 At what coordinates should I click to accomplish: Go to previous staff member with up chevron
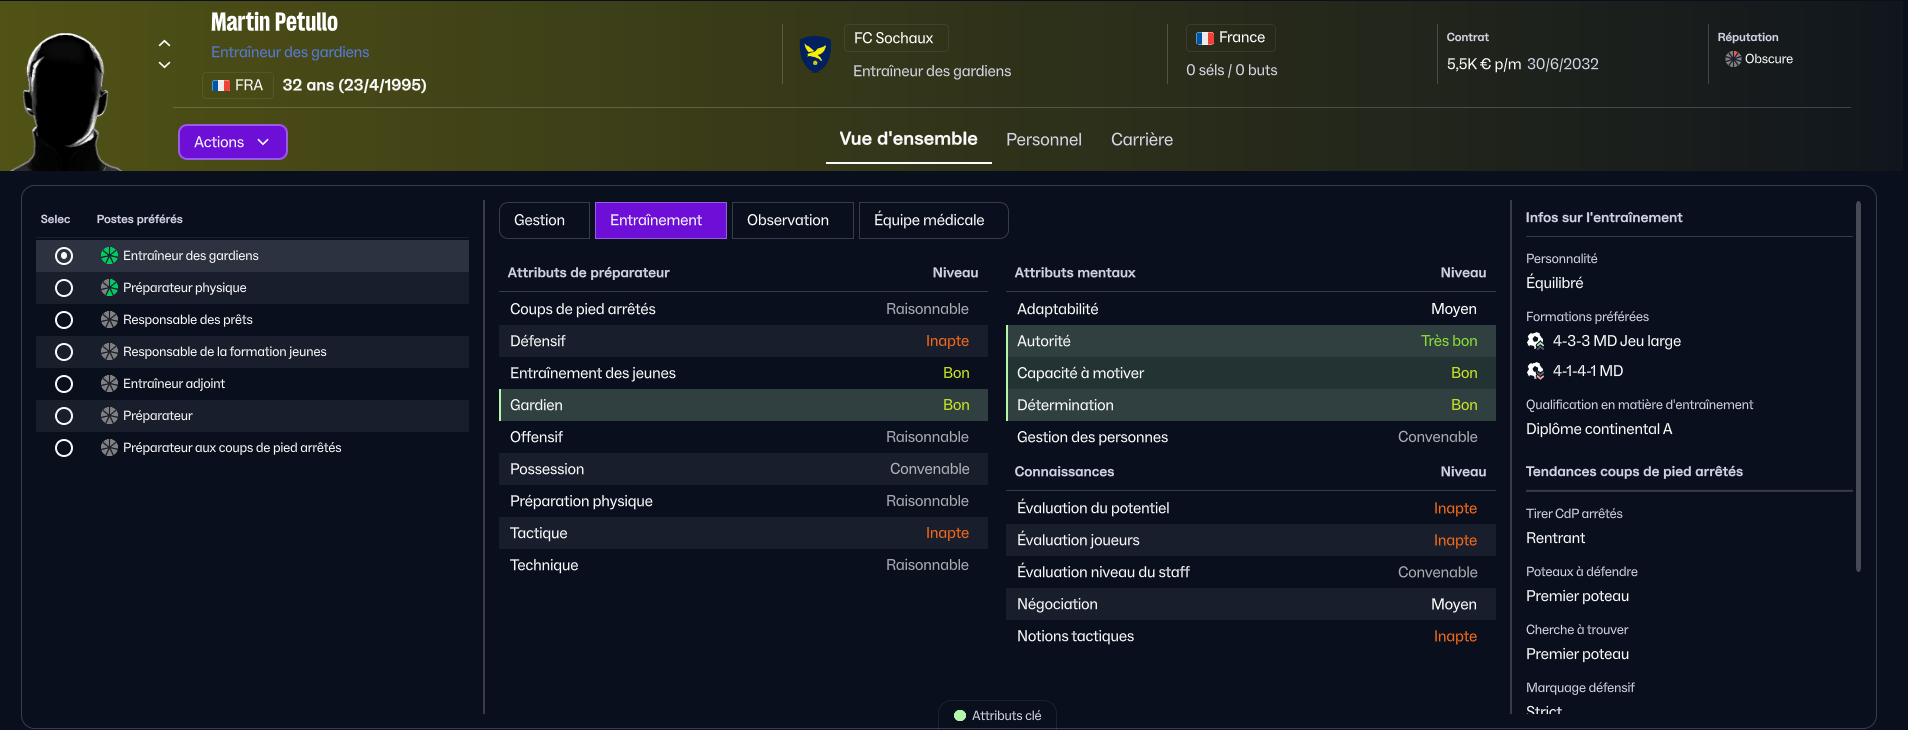pyautogui.click(x=165, y=43)
